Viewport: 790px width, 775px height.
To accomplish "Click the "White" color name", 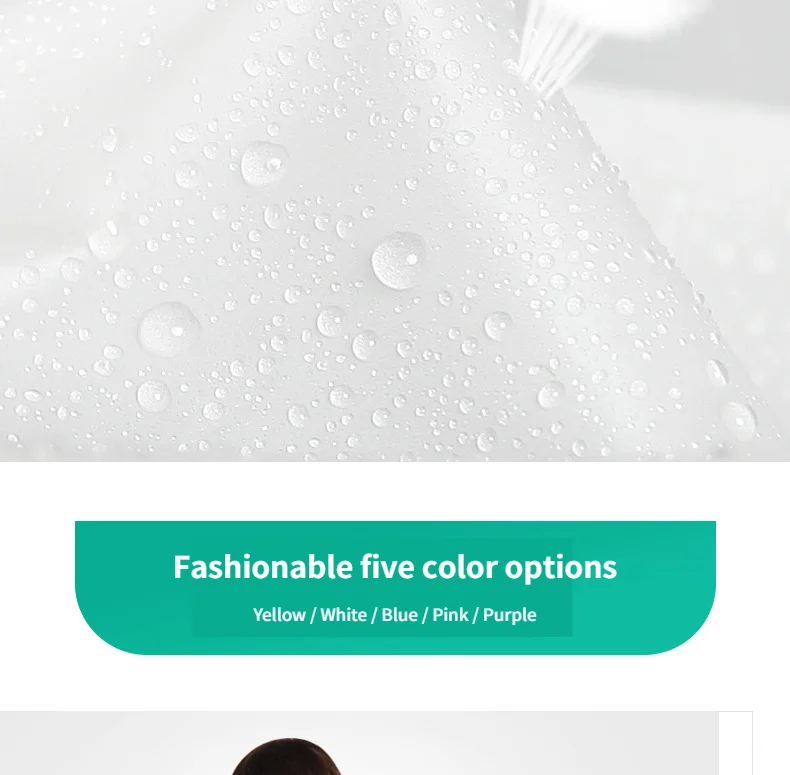I will coord(344,615).
